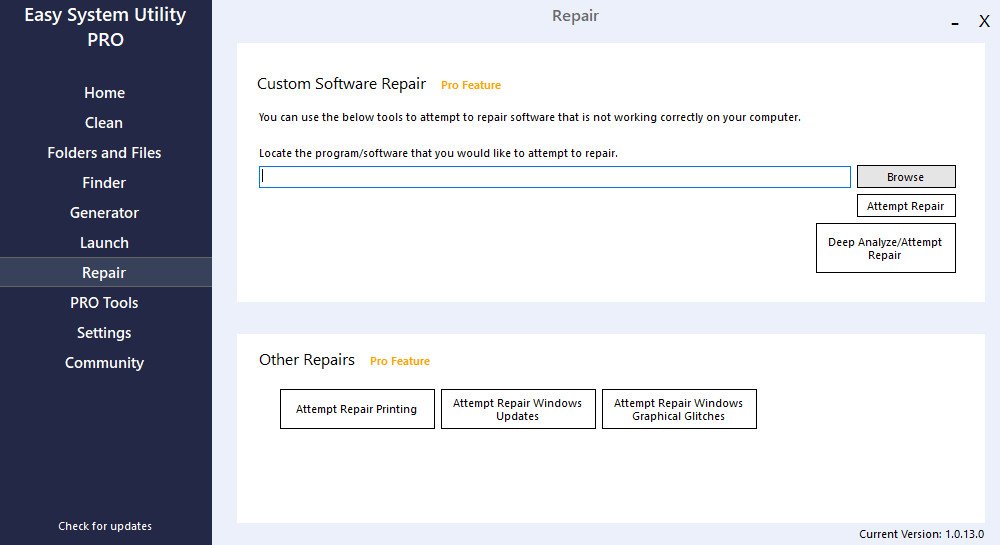This screenshot has height=545, width=1000.
Task: Open PRO Tools from sidebar
Action: point(104,303)
